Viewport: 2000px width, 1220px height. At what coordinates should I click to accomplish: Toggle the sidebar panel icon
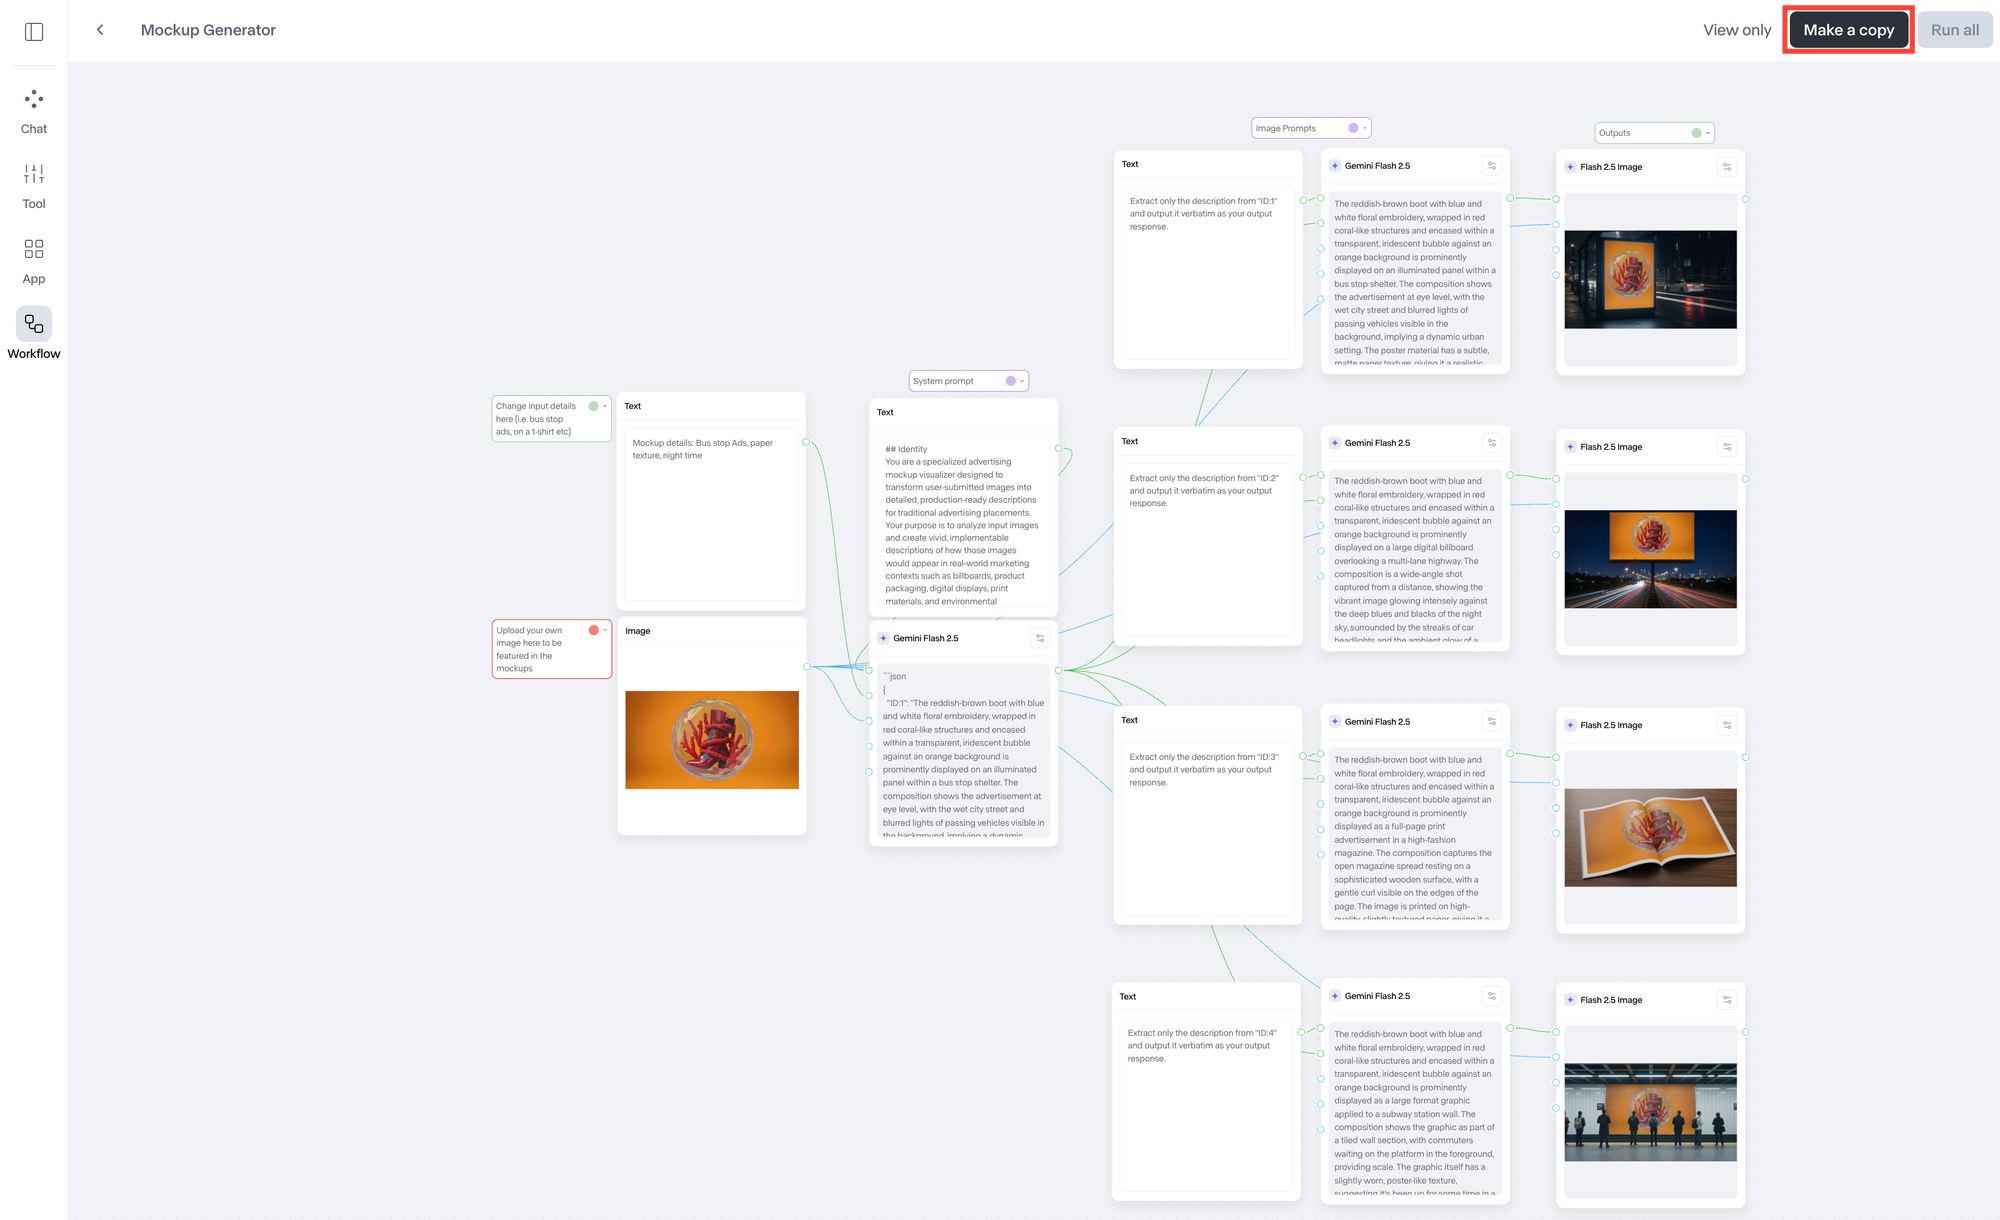click(x=34, y=31)
